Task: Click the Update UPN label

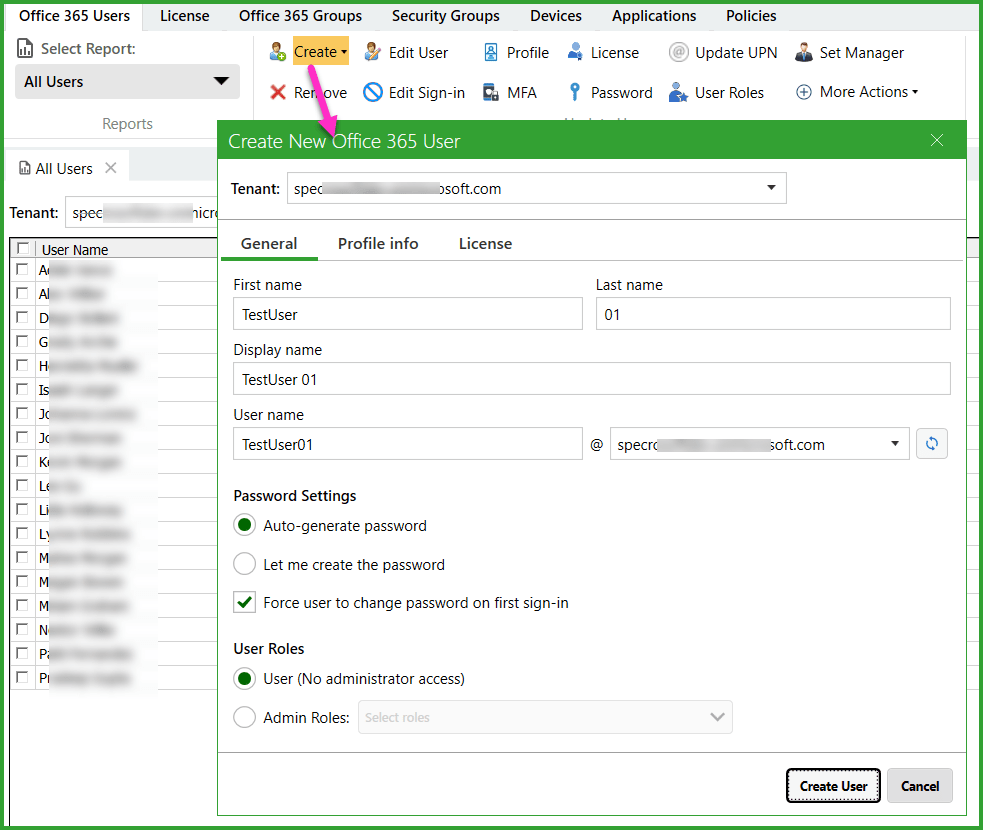Action: (736, 53)
